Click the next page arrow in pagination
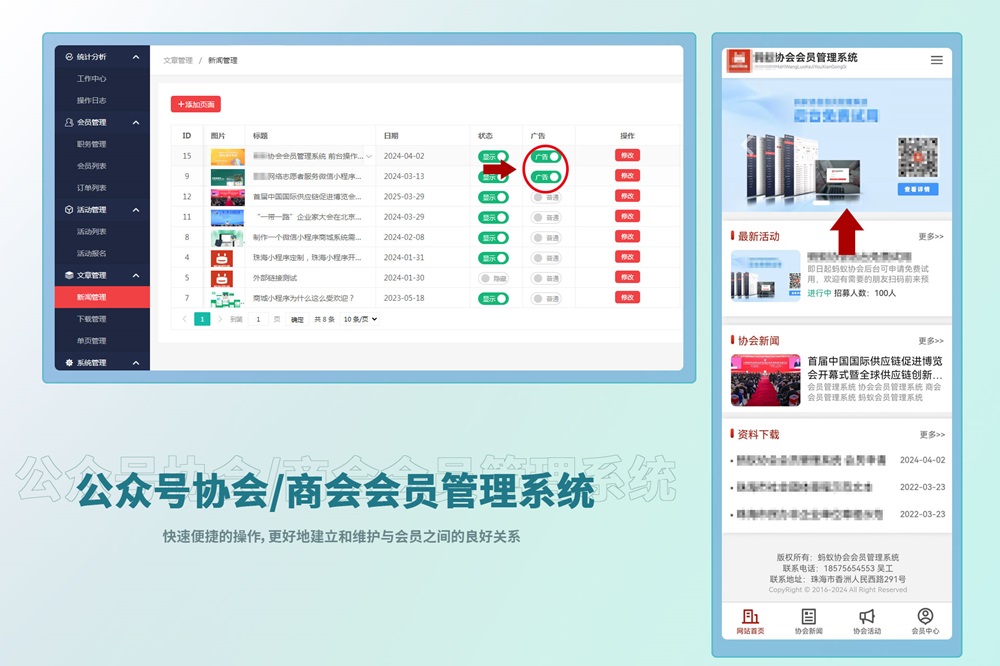Viewport: 1000px width, 666px height. pyautogui.click(x=220, y=319)
